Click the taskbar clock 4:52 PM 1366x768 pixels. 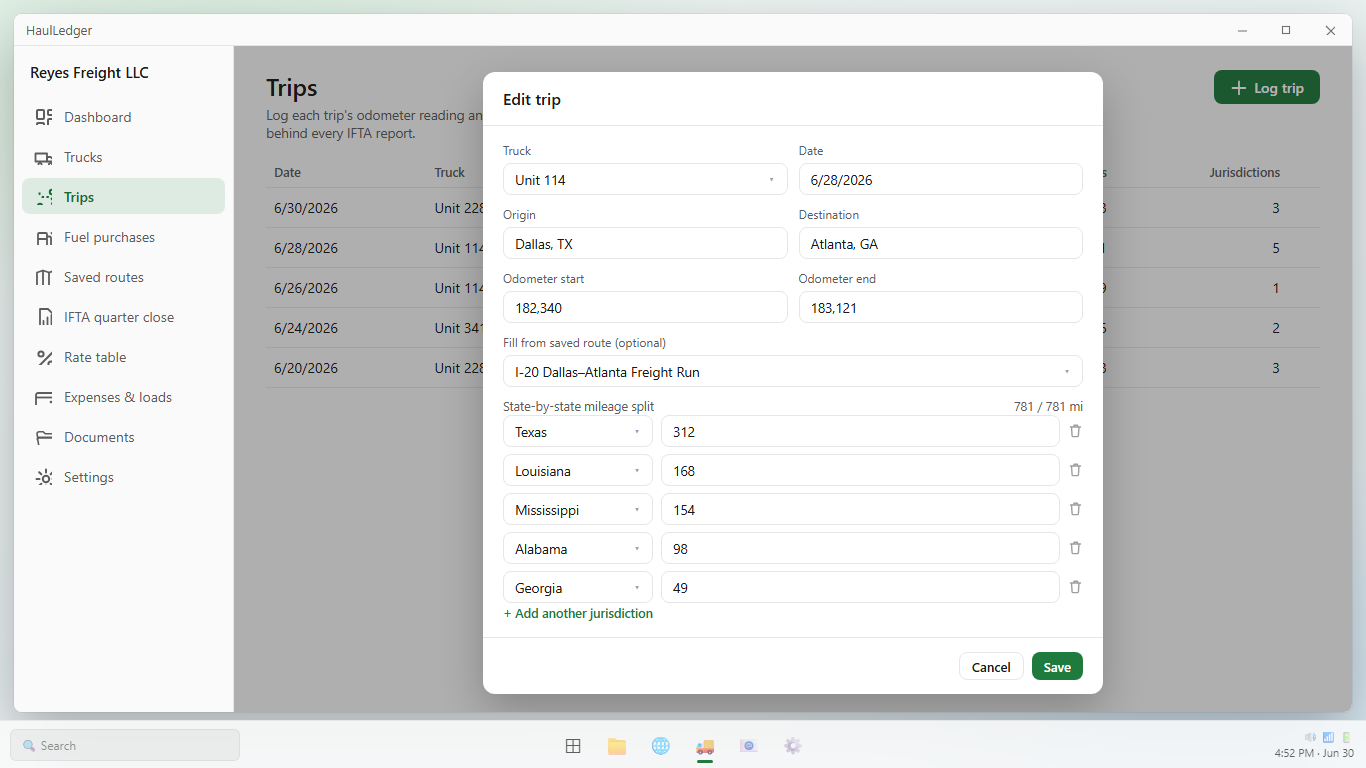(1314, 753)
